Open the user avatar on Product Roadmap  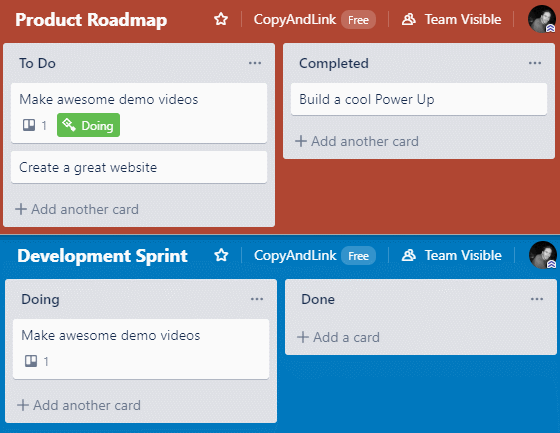(x=542, y=19)
